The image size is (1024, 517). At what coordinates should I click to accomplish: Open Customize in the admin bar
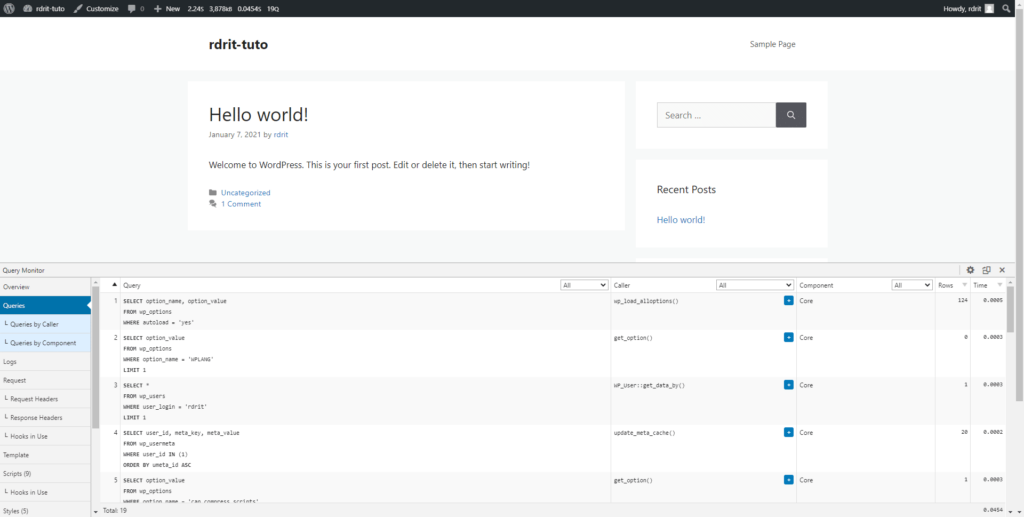click(x=96, y=8)
